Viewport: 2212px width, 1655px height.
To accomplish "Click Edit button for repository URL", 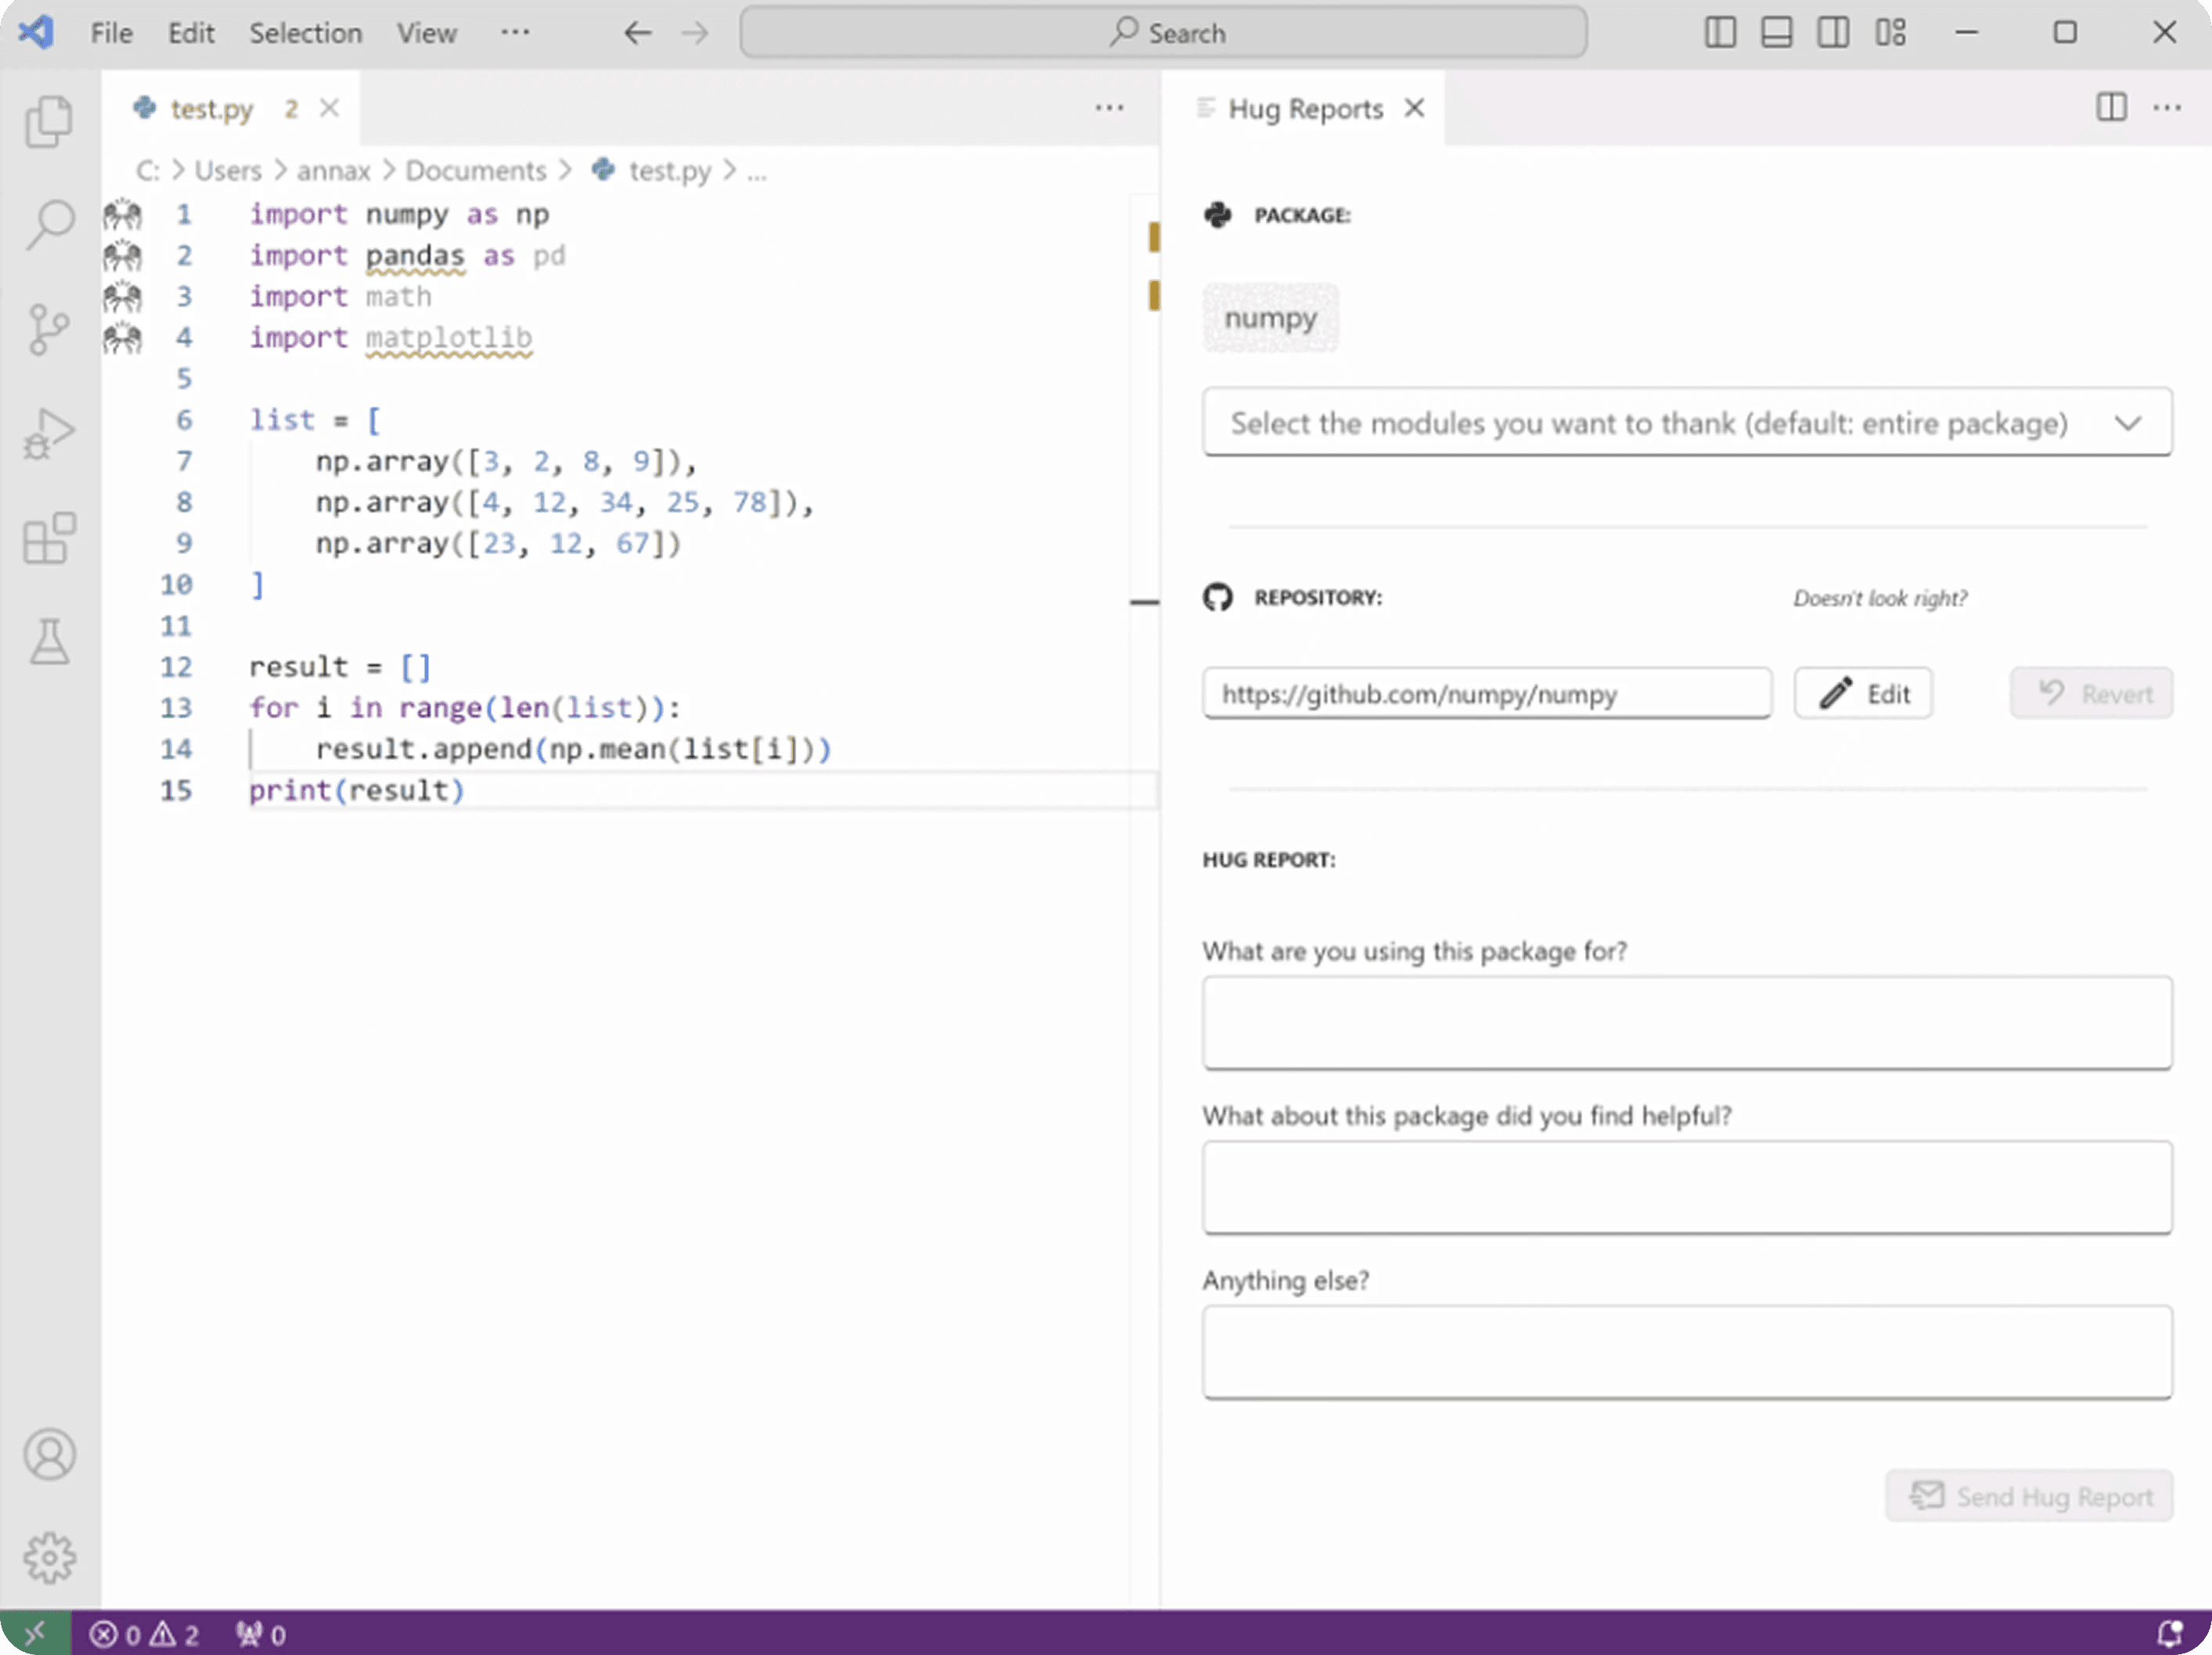I will point(1862,693).
